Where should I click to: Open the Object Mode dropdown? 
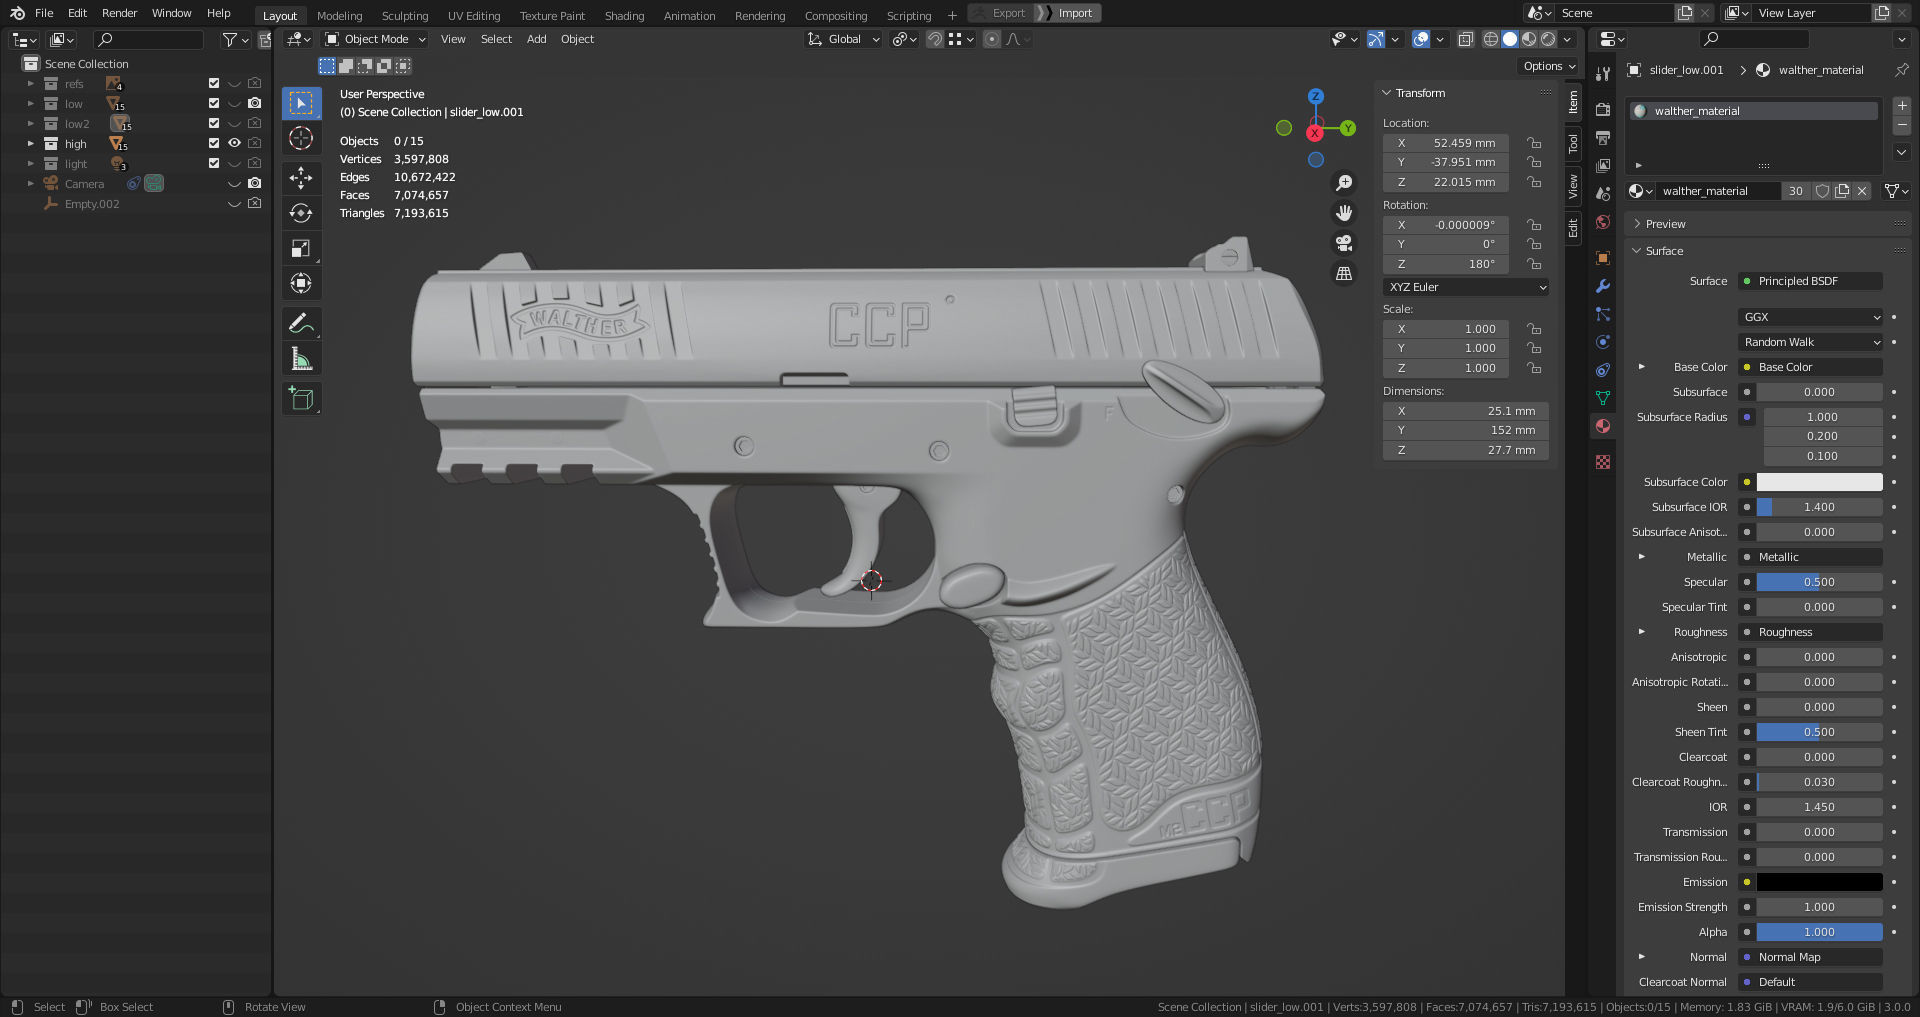click(x=375, y=39)
